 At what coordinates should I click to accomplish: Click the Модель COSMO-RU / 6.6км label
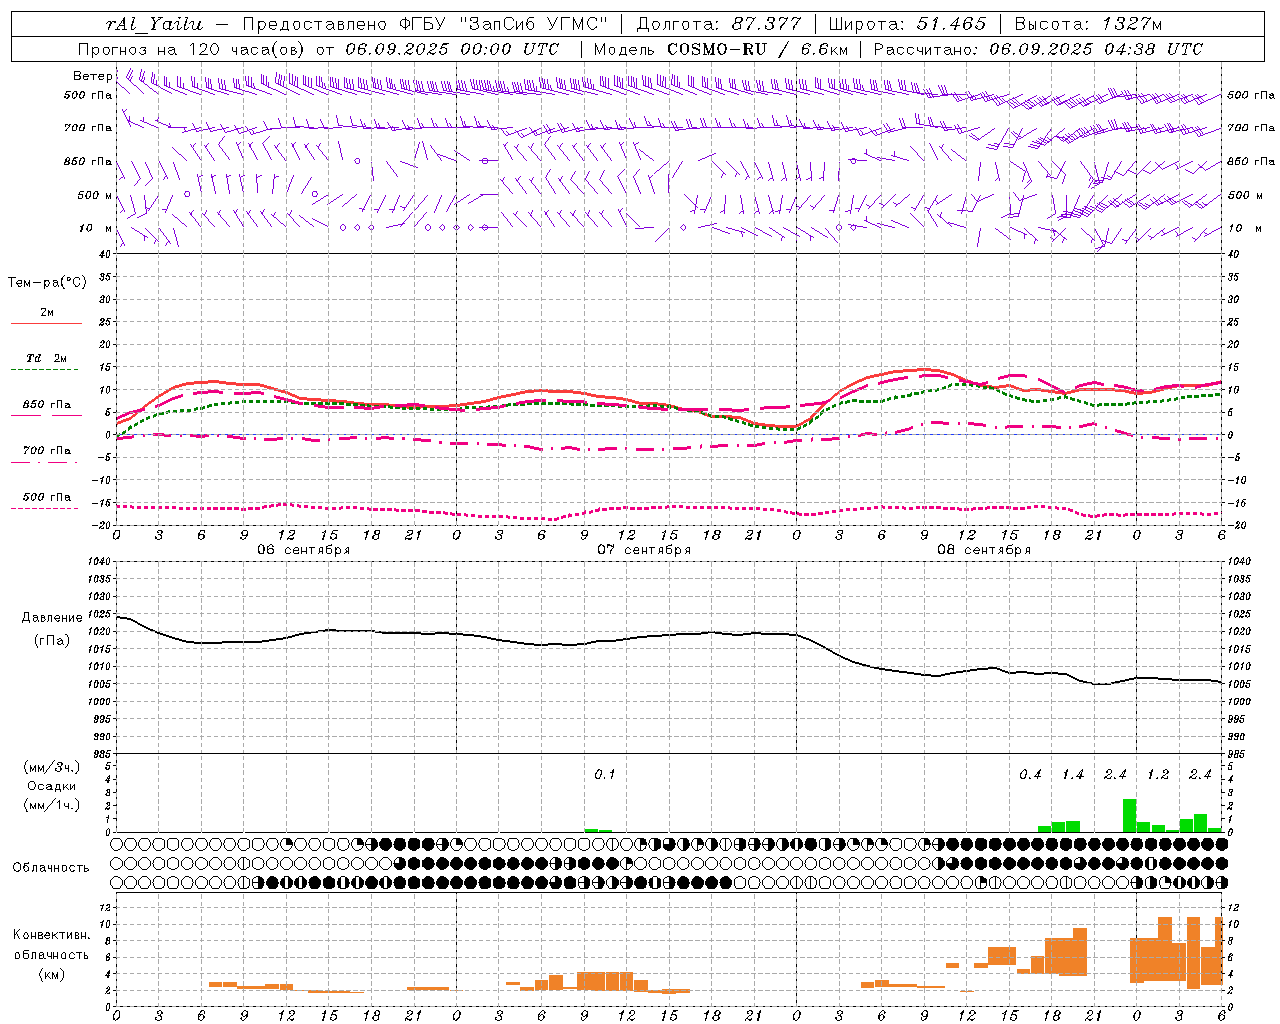(x=721, y=49)
